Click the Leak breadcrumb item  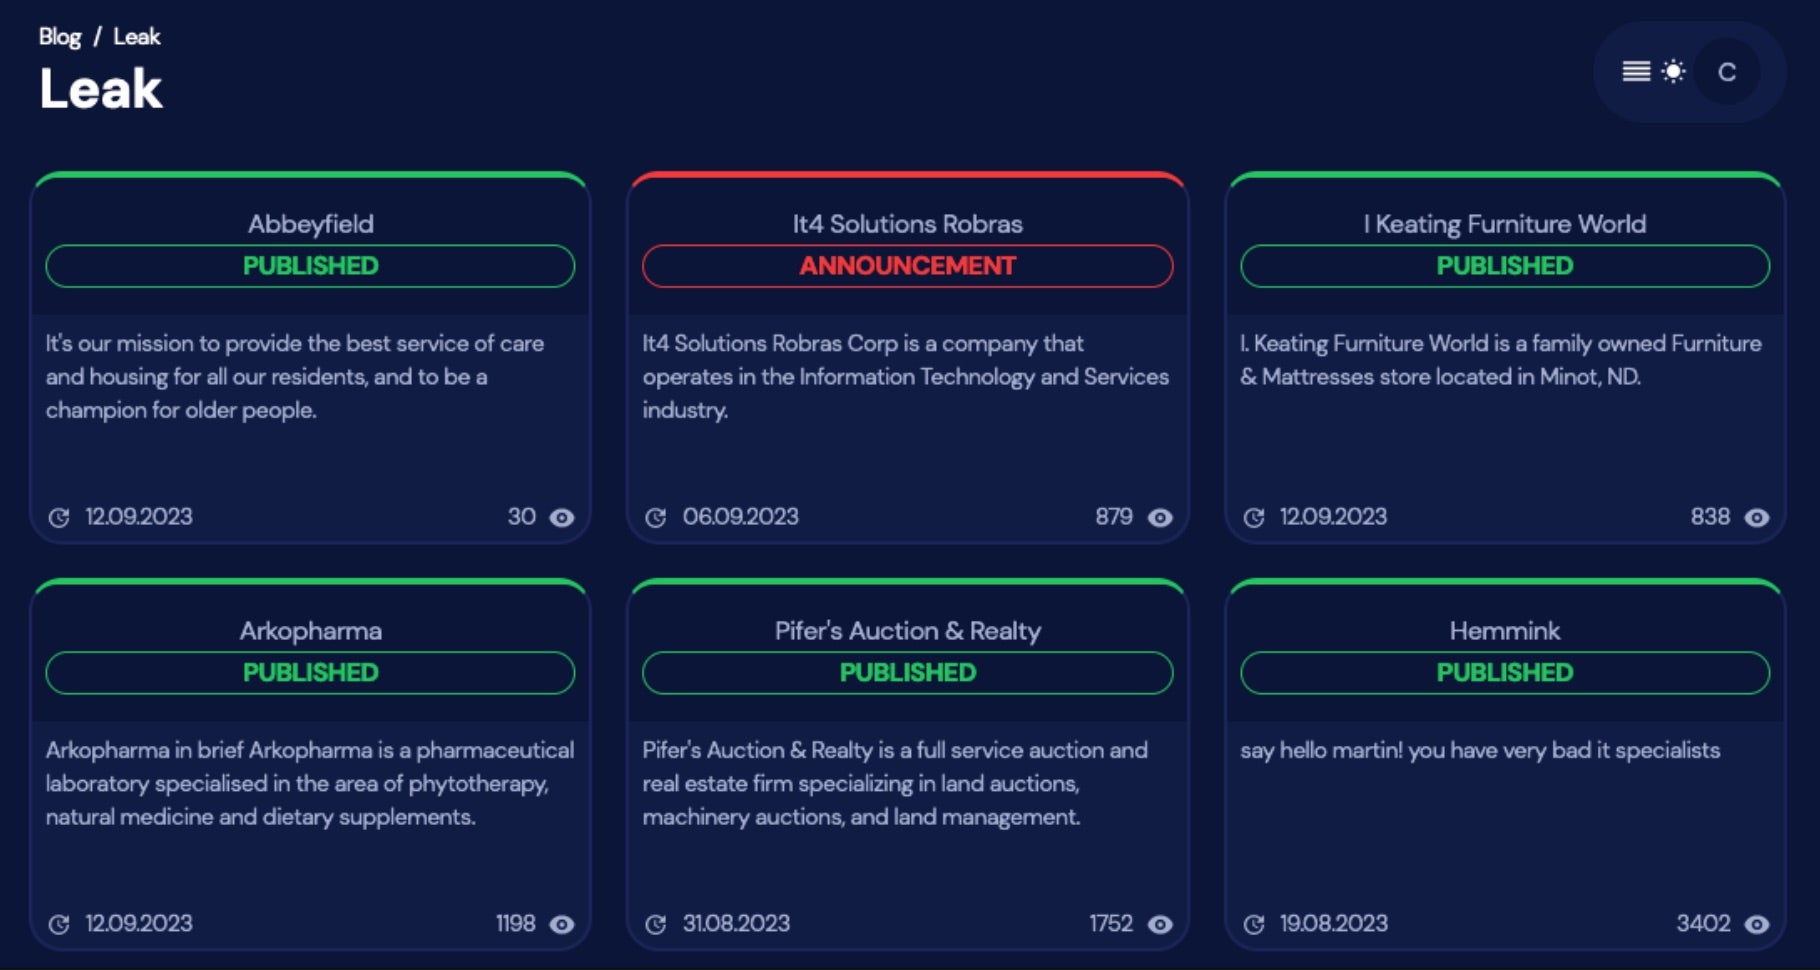pyautogui.click(x=137, y=37)
